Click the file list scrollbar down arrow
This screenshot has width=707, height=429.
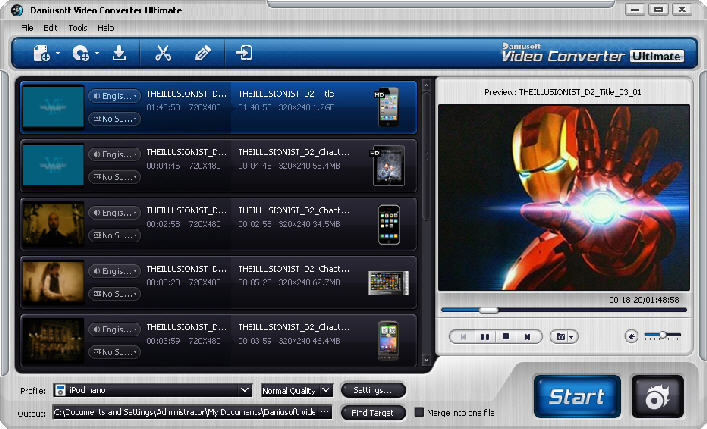point(426,360)
